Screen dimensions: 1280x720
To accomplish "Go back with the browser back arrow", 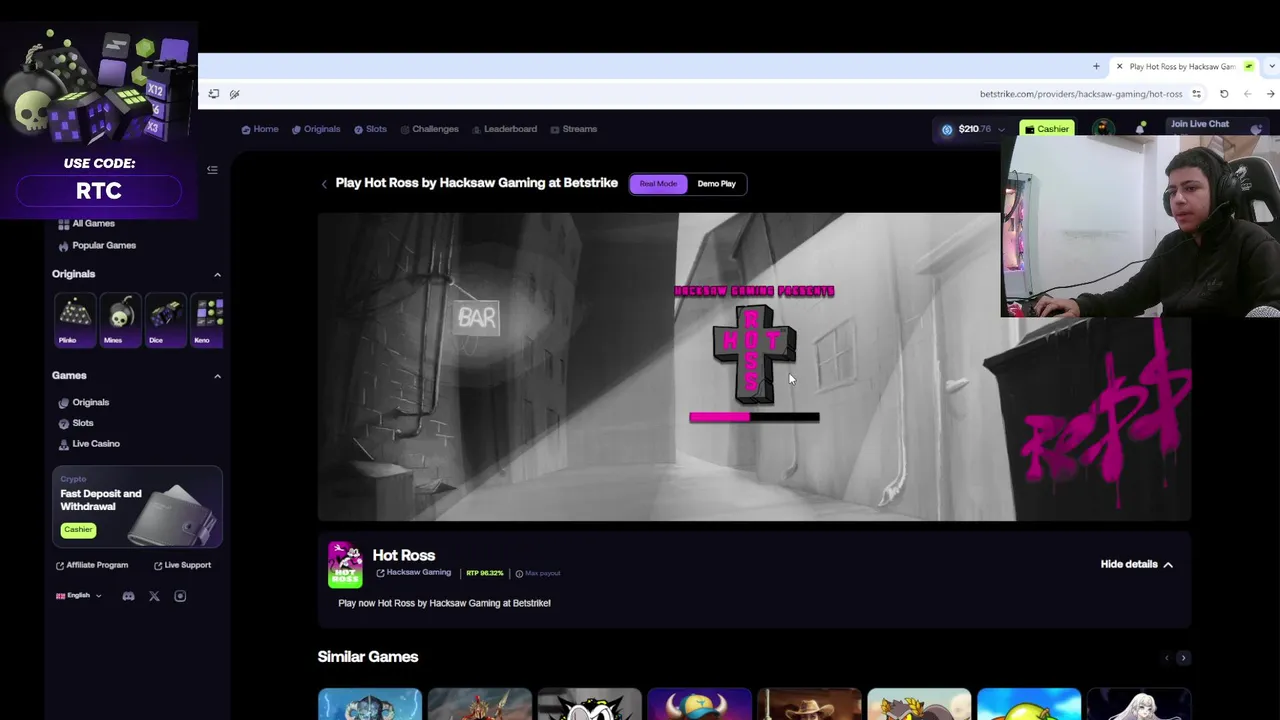I will pyautogui.click(x=1247, y=94).
